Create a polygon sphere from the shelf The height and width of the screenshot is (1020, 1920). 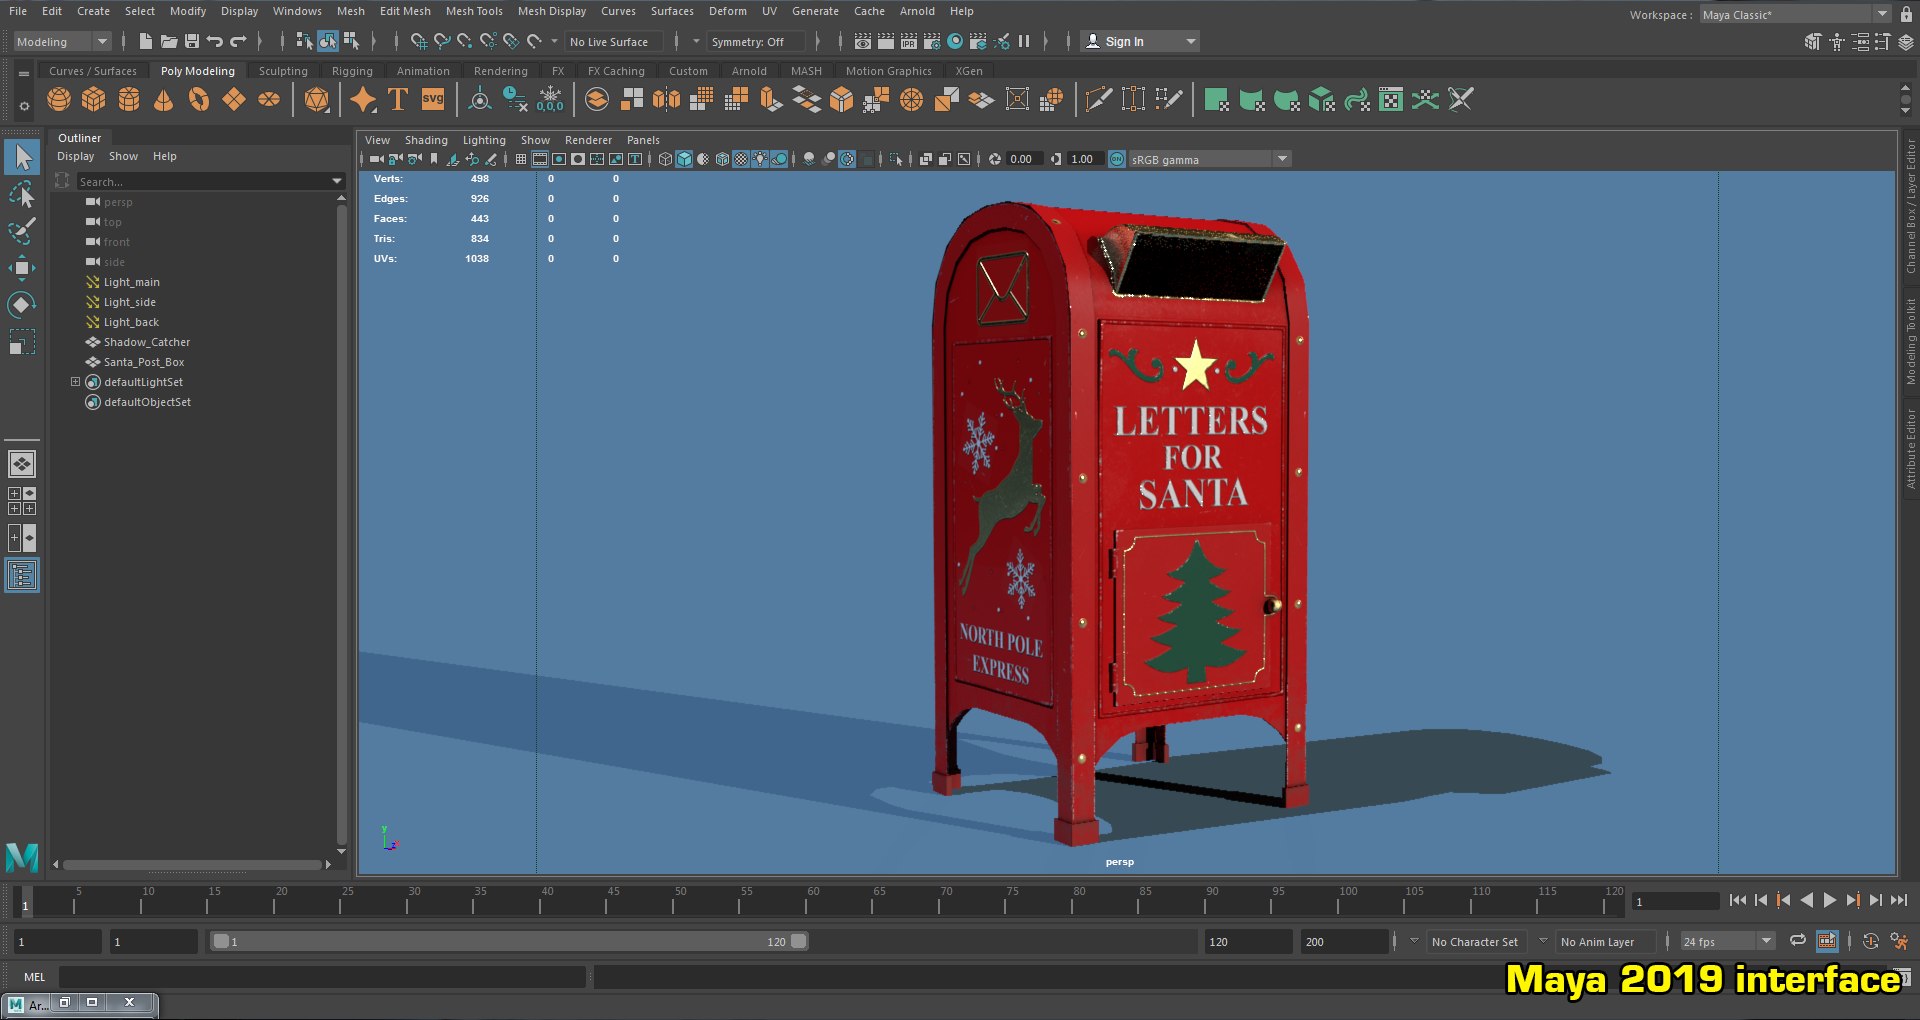tap(59, 99)
